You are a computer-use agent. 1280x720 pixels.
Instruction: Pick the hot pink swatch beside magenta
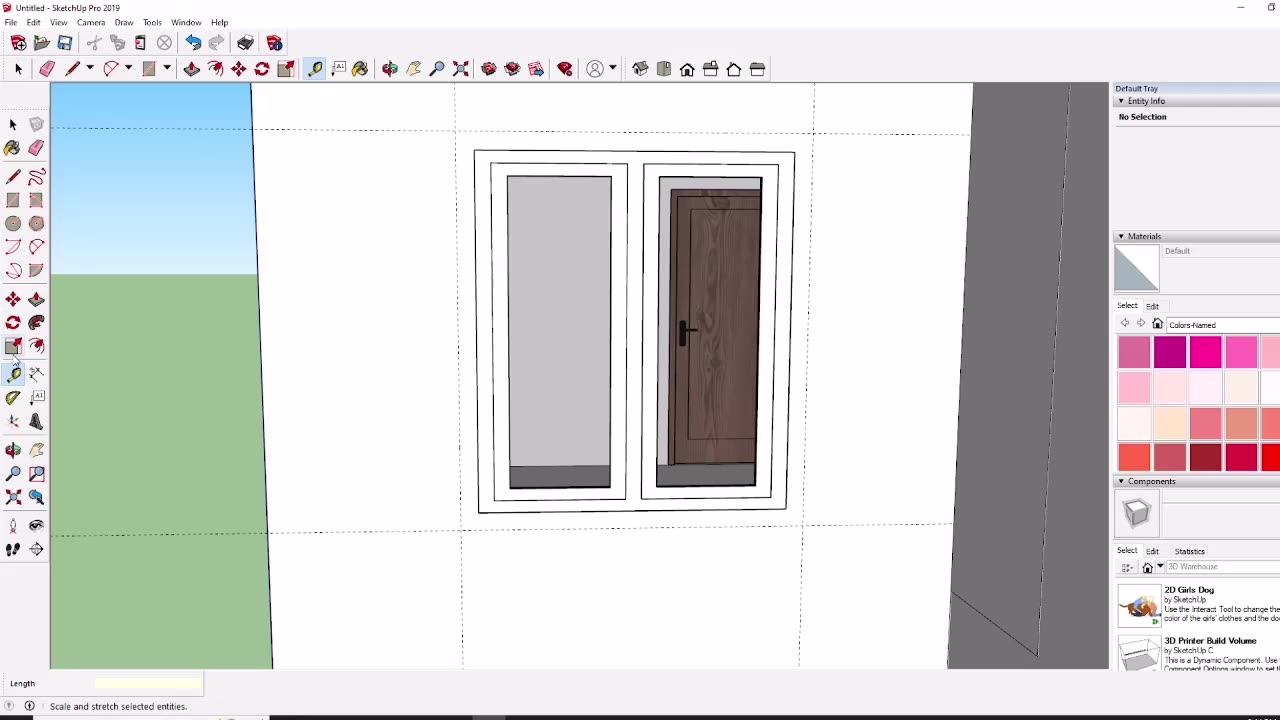point(1206,352)
